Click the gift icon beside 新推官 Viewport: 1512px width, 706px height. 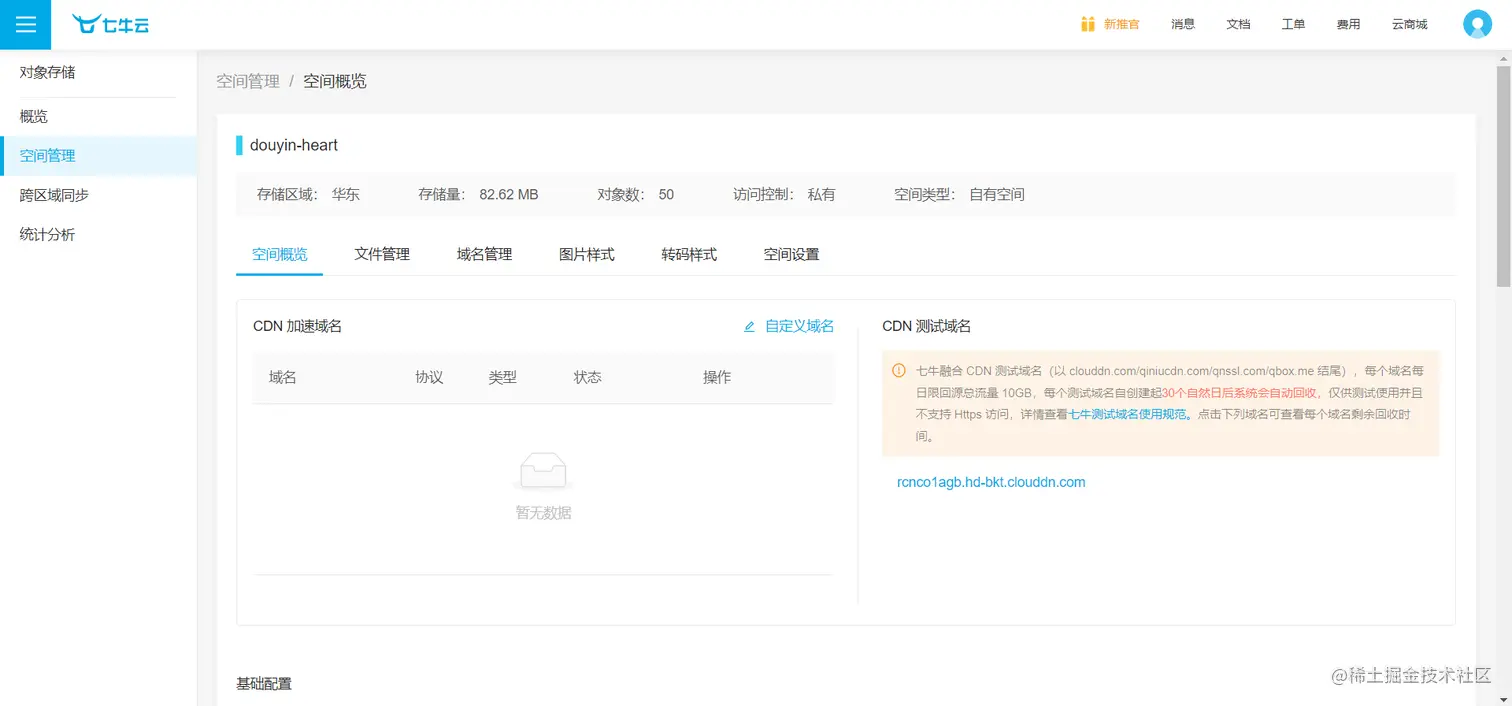(x=1088, y=24)
